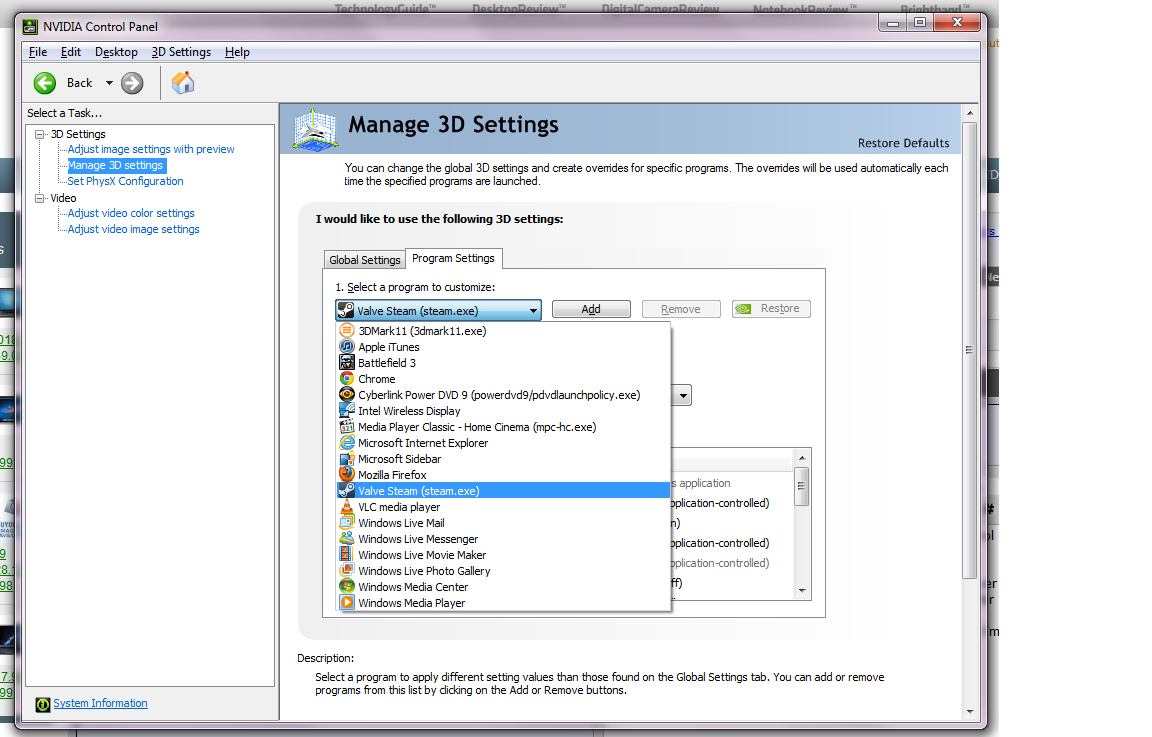
Task: Click the Windows Live Mail icon
Action: [x=347, y=523]
